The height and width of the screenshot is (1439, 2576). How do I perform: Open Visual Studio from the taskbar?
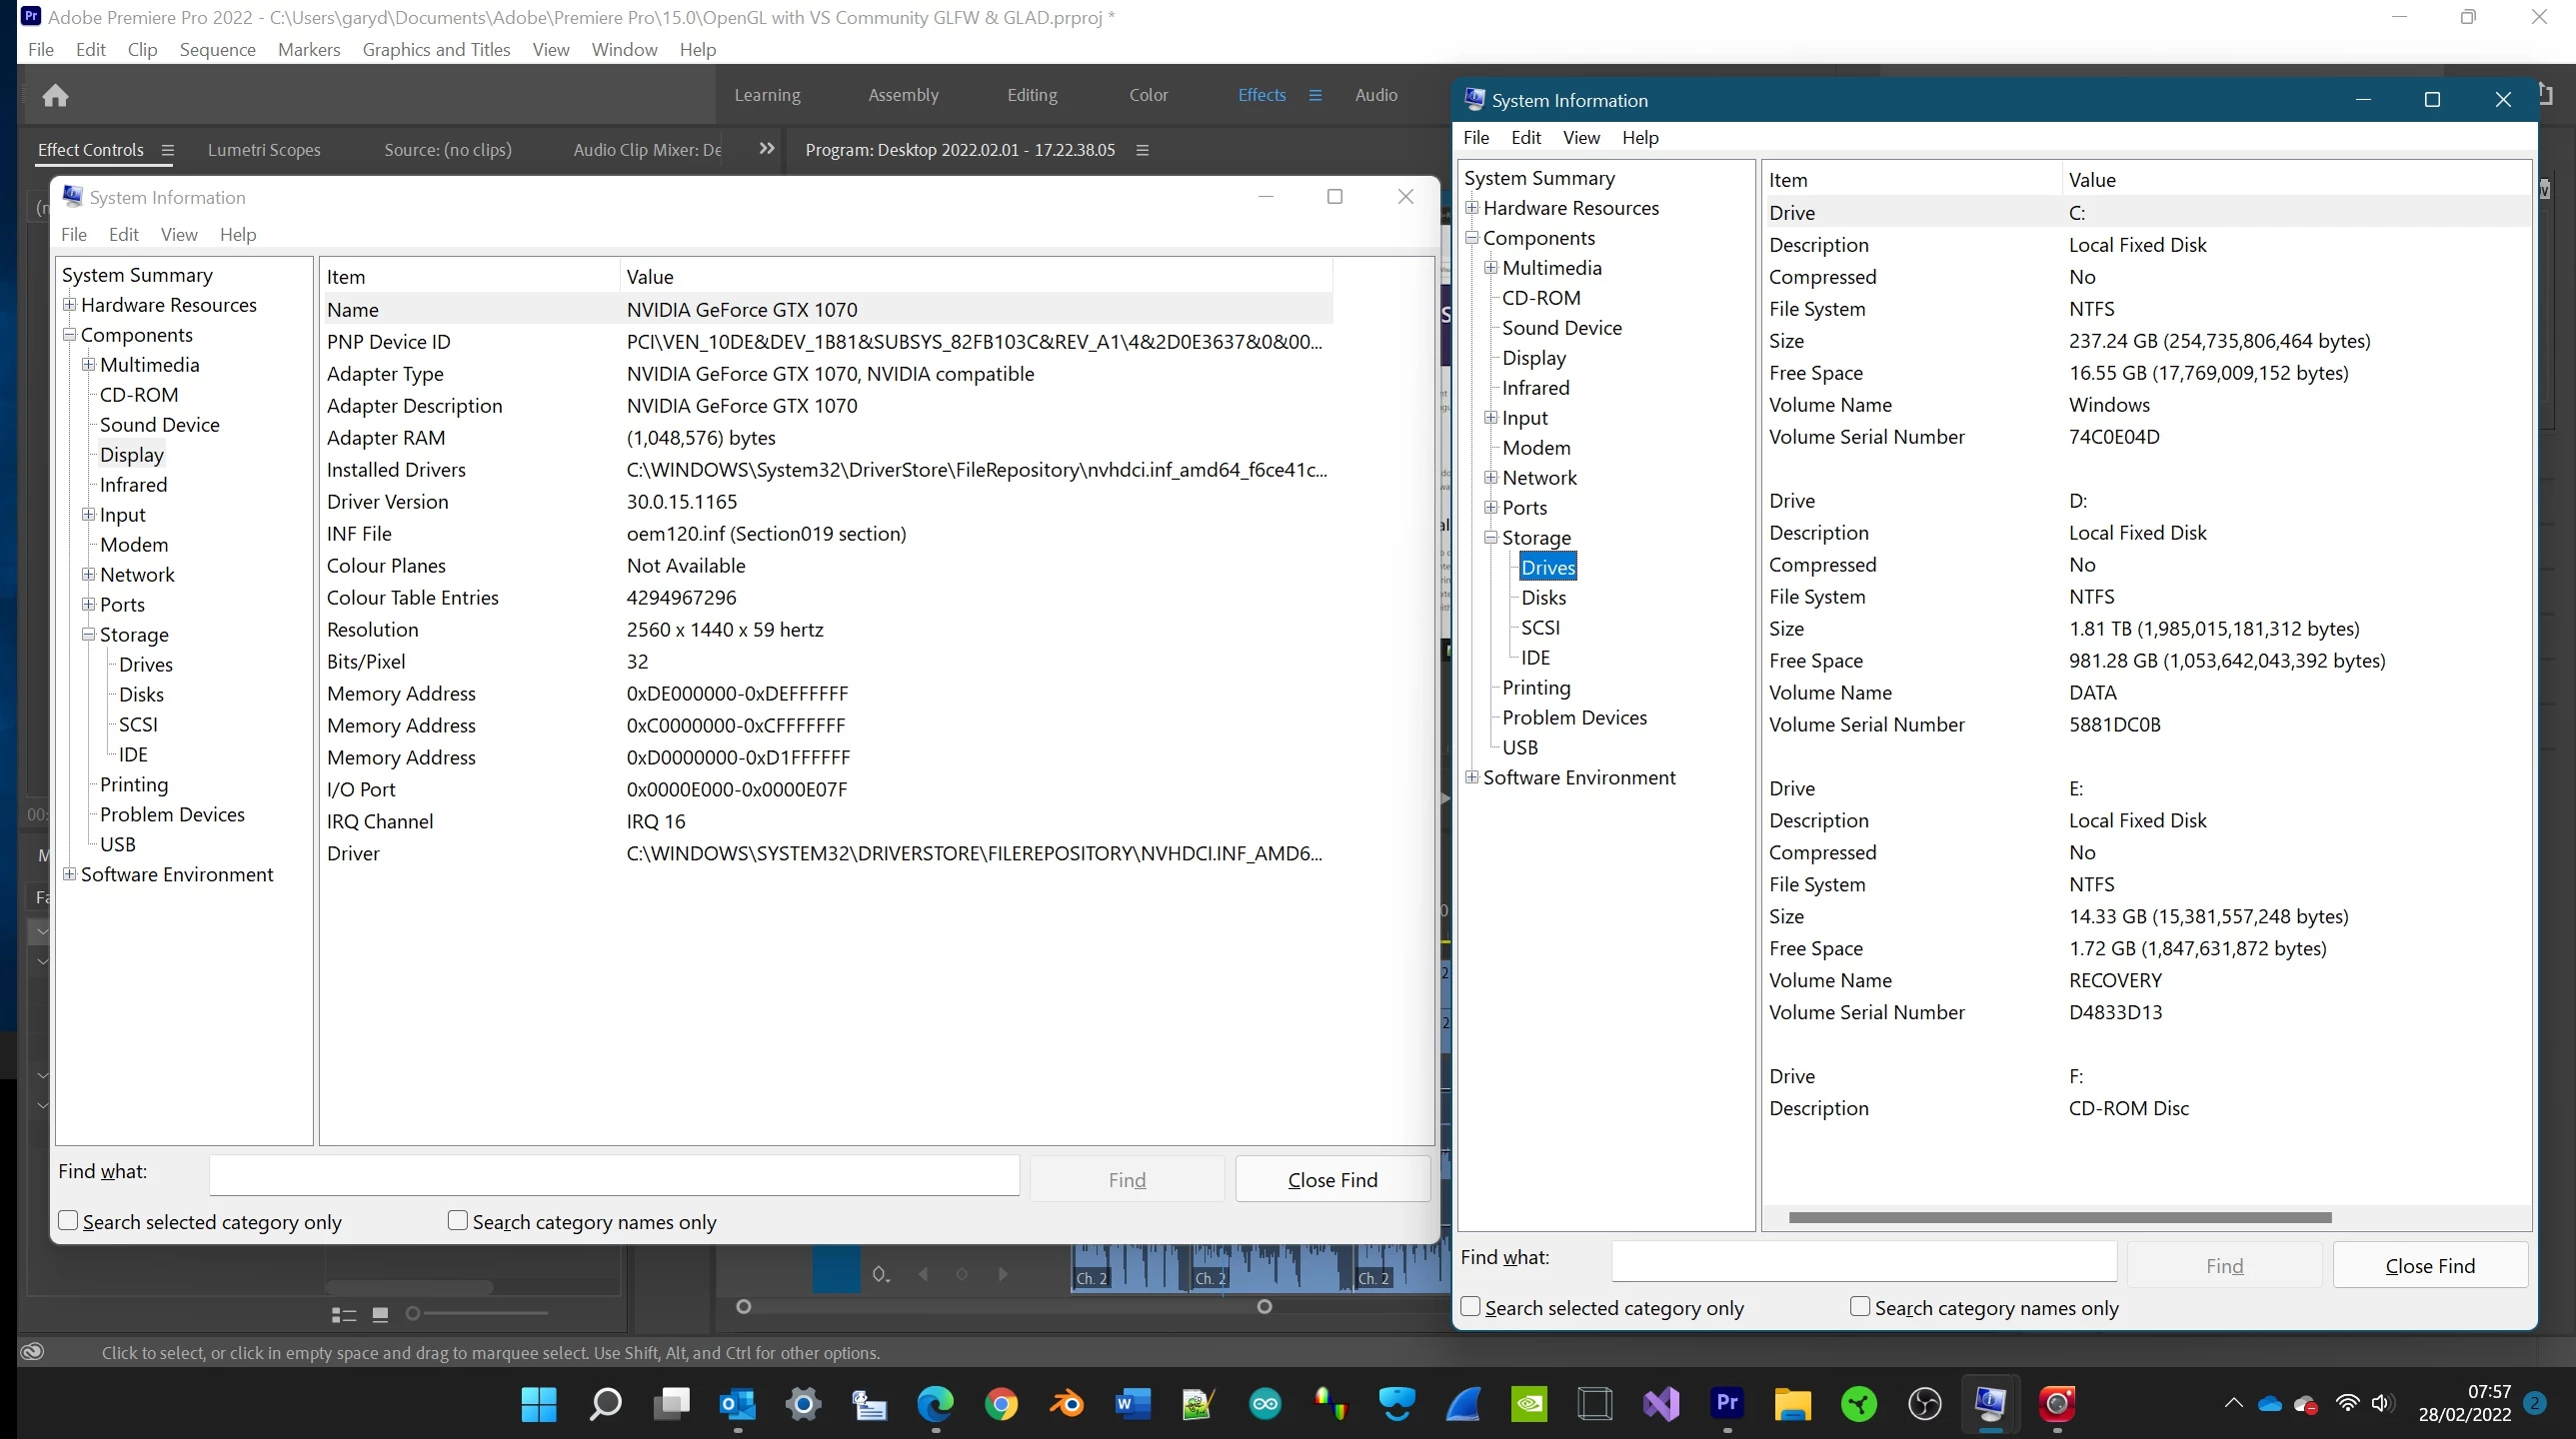(x=1661, y=1404)
